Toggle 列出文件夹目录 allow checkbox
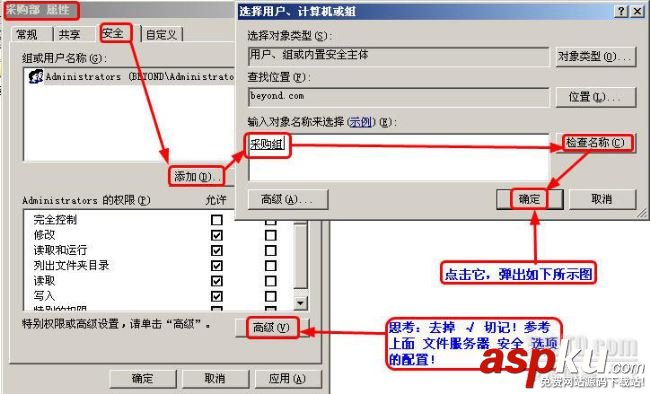Viewport: 650px width, 394px height. click(x=217, y=265)
